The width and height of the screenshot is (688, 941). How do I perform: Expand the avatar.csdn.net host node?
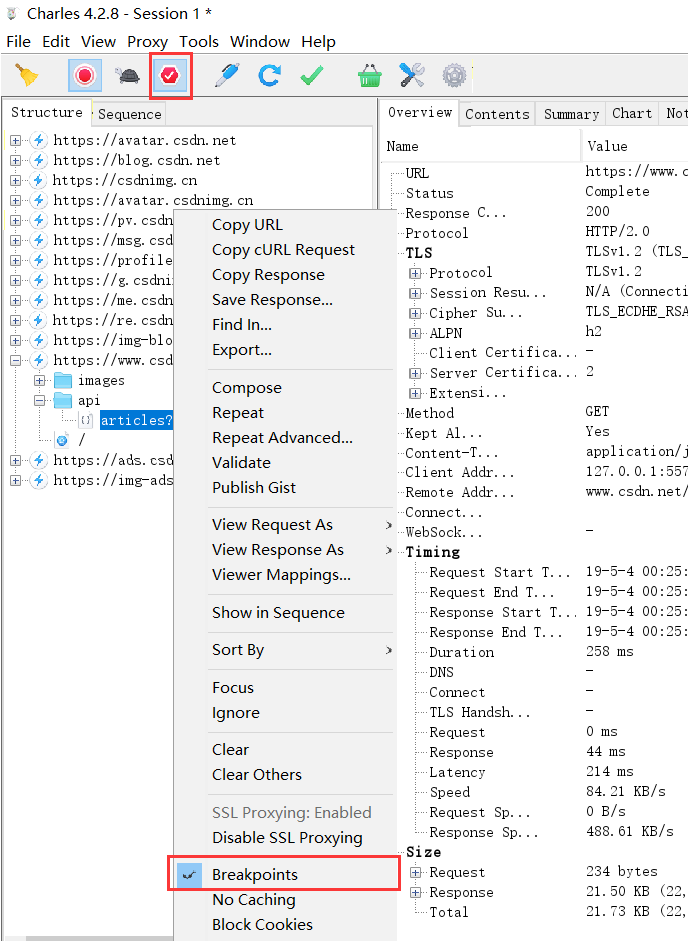[16, 140]
